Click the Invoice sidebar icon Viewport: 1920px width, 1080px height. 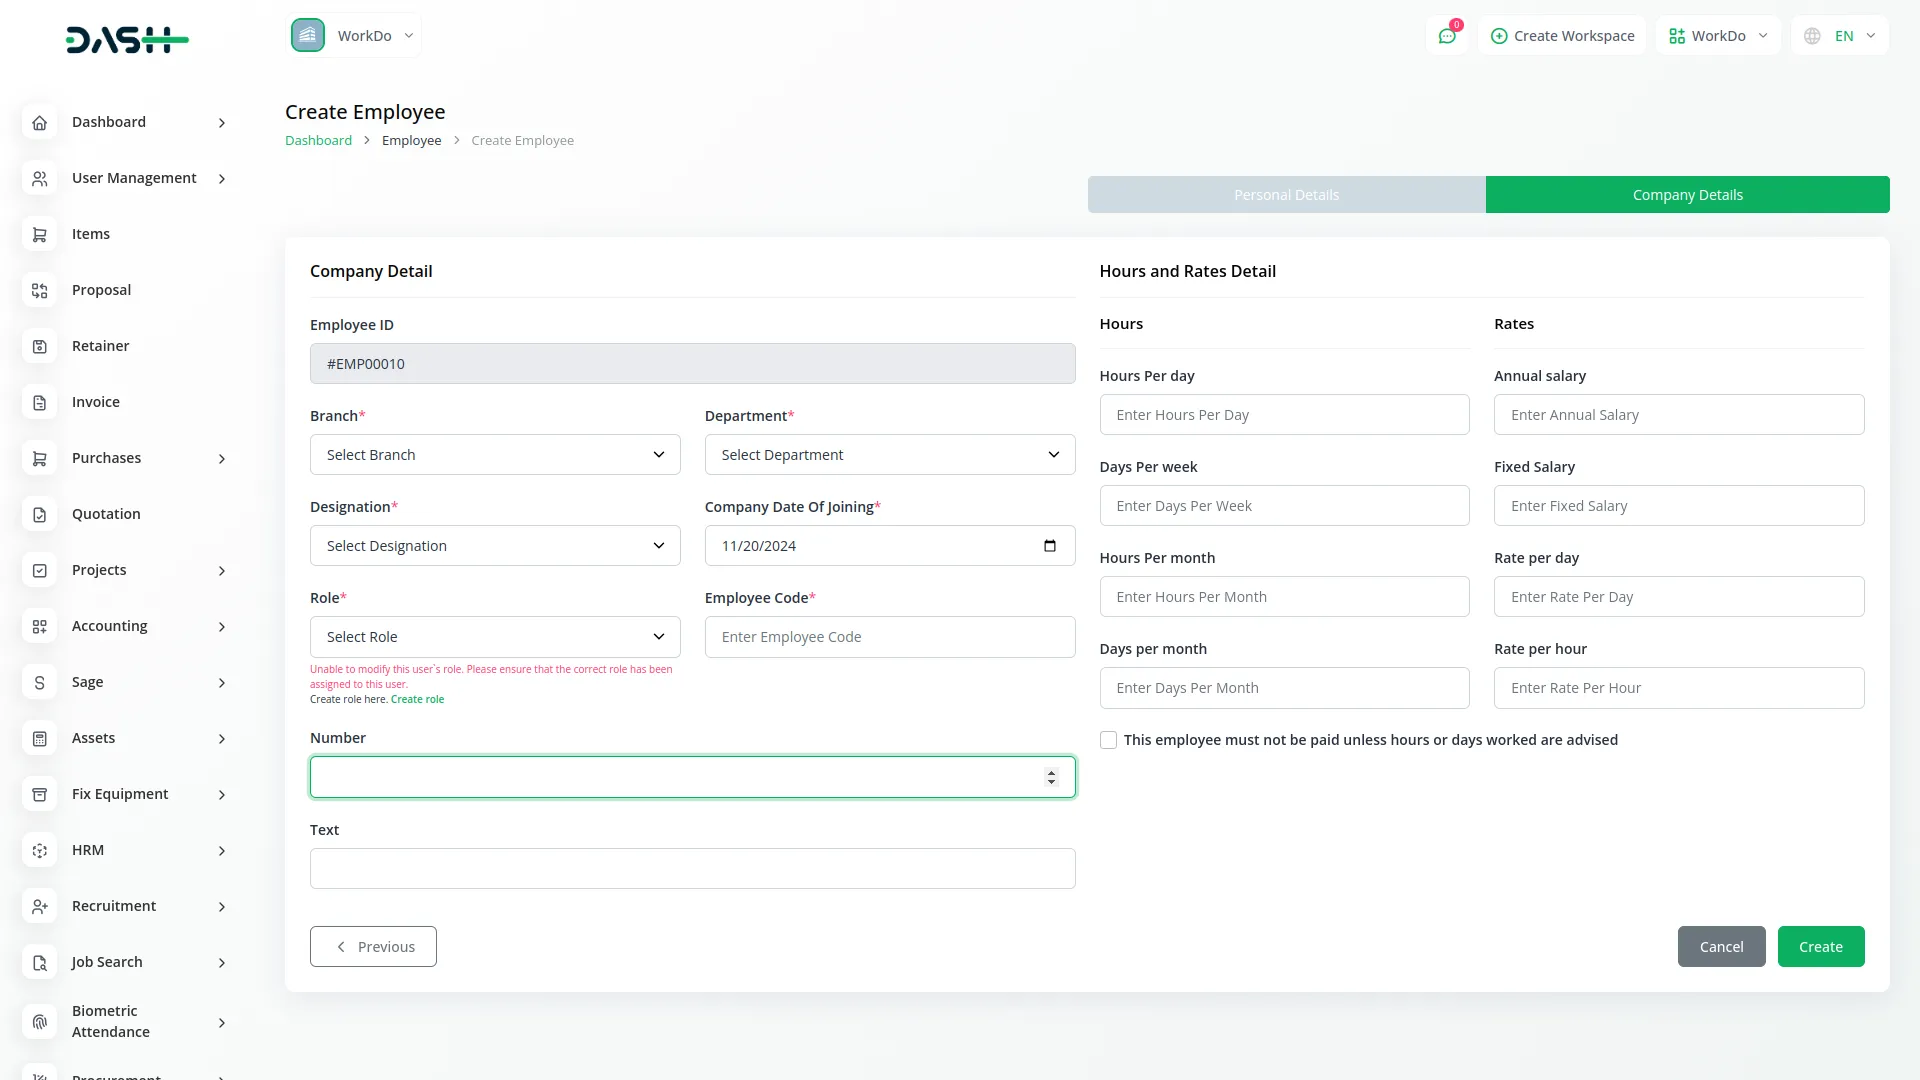point(40,402)
